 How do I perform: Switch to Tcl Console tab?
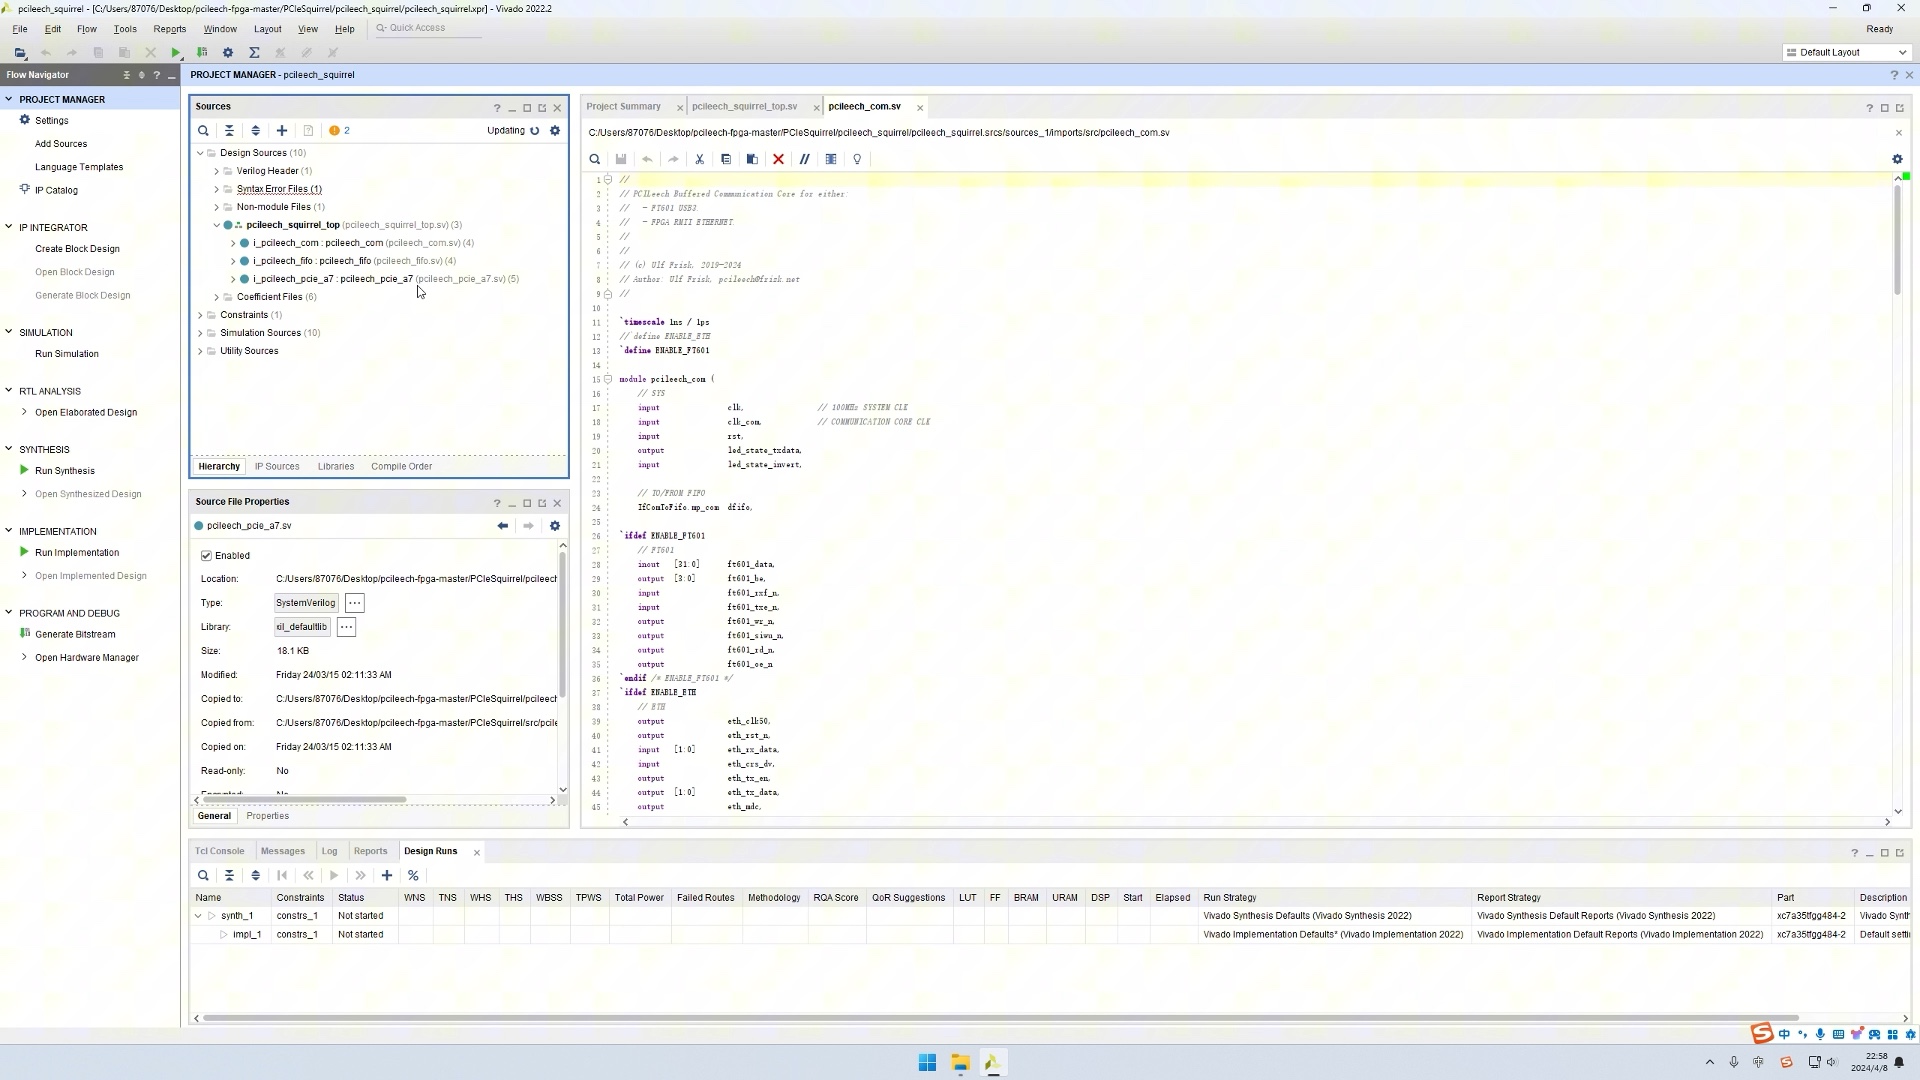pos(220,852)
